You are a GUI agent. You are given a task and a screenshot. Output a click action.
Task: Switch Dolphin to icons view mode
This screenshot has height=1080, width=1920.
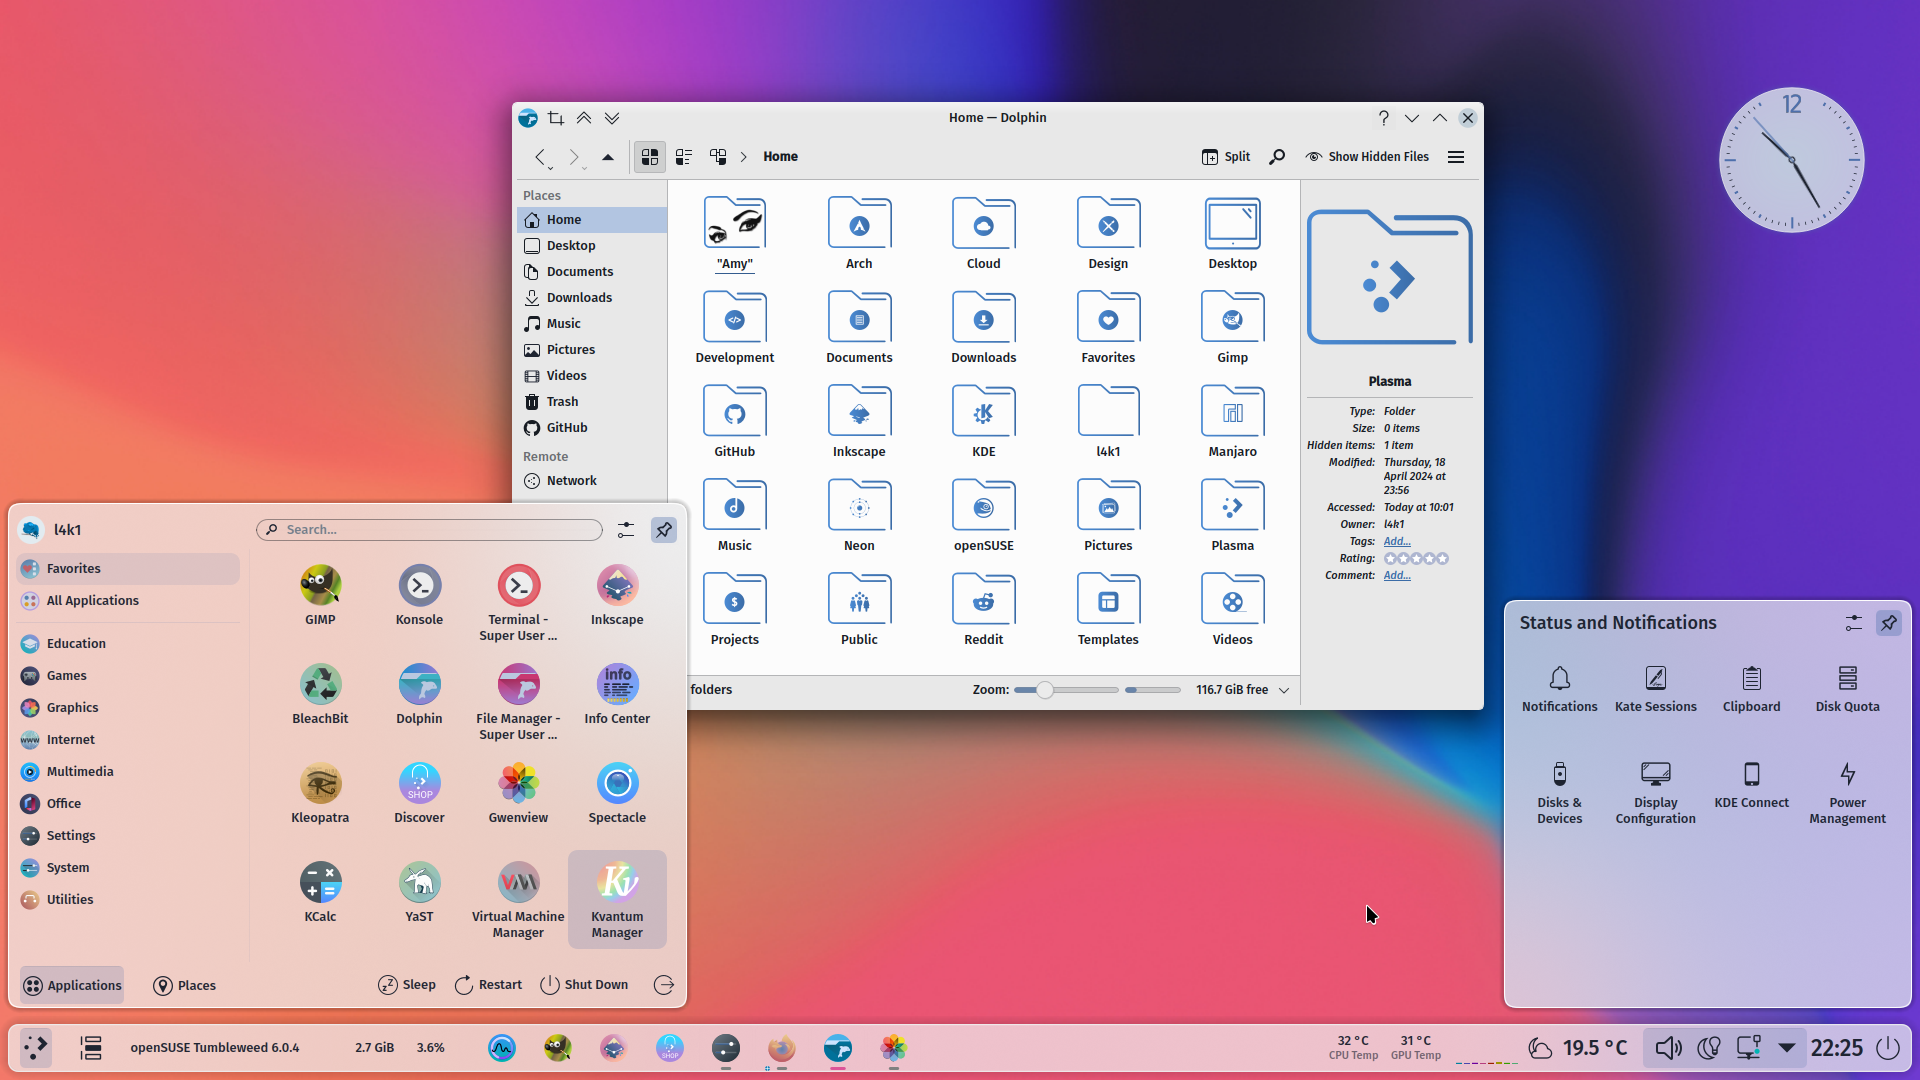click(650, 157)
